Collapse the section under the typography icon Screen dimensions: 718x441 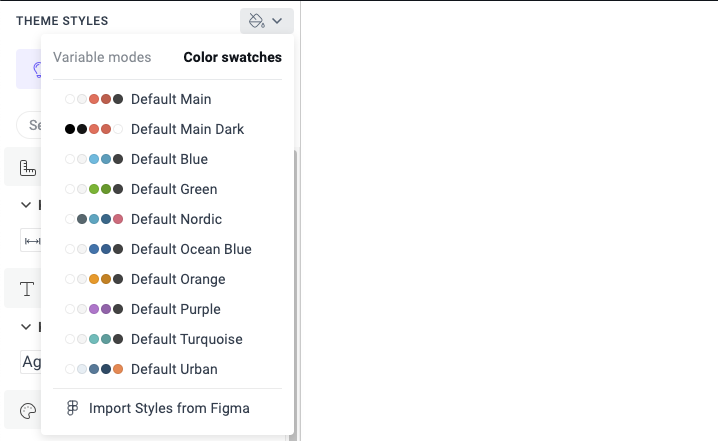click(26, 326)
